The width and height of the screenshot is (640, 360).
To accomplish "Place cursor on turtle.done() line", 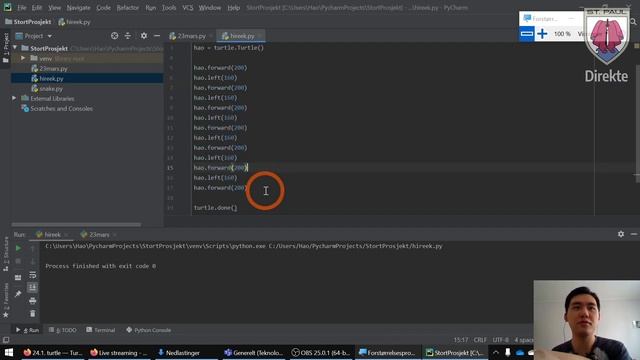I will [x=215, y=208].
